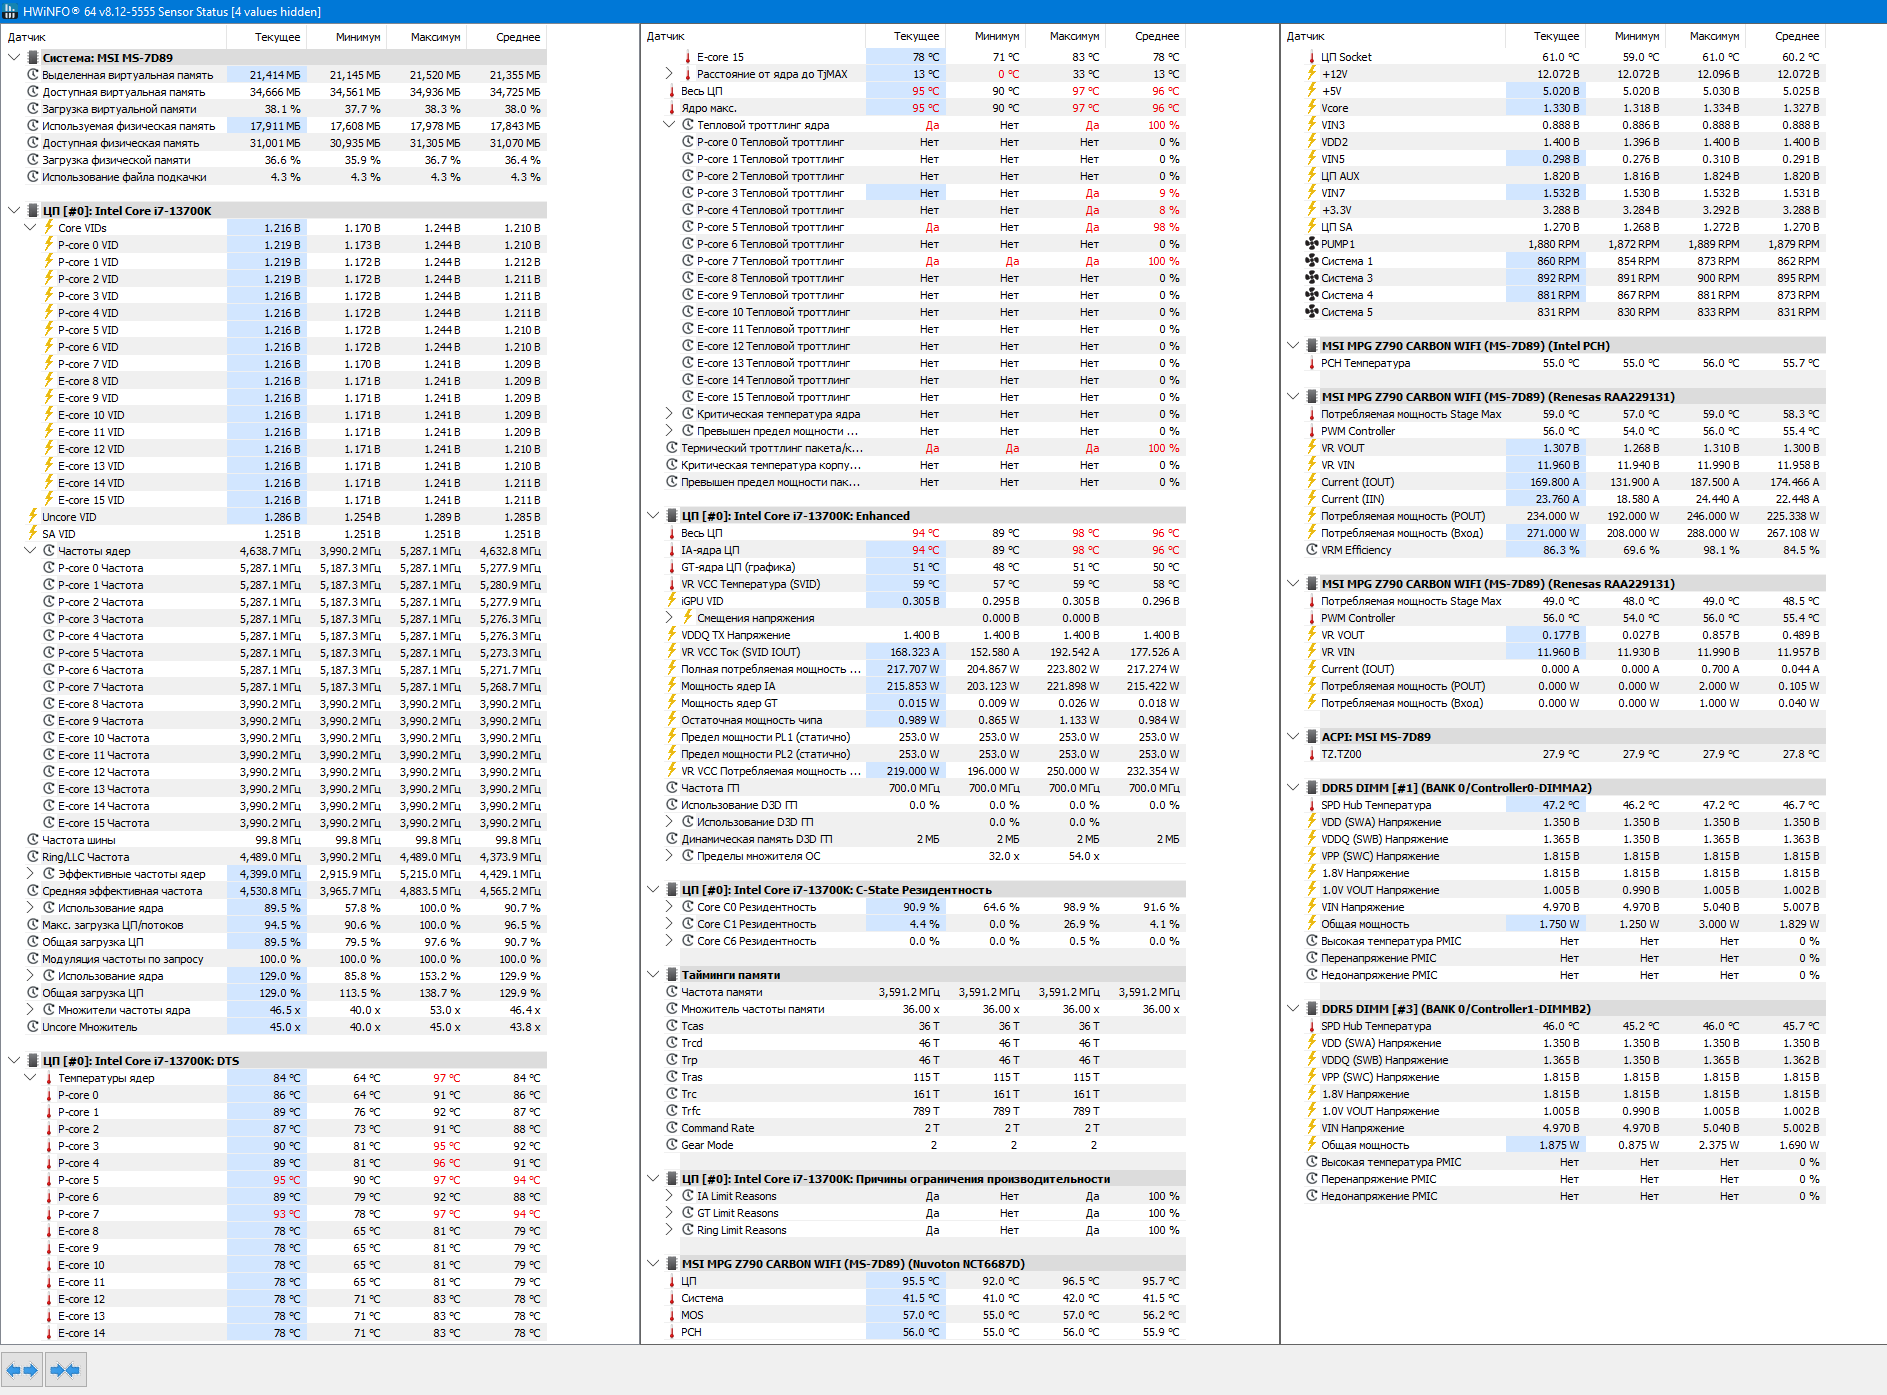Collapse the Intel PCH sensor group
The height and width of the screenshot is (1395, 1887).
[1293, 346]
